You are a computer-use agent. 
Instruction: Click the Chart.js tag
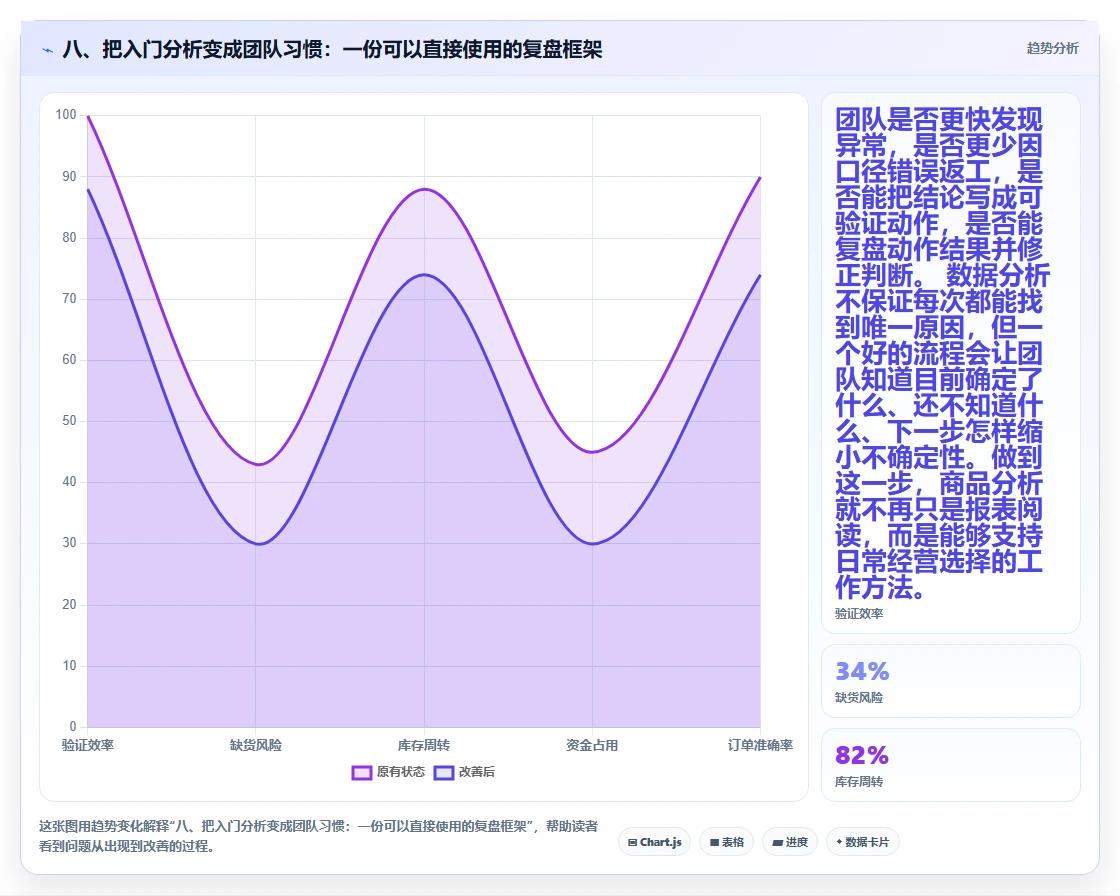point(654,842)
